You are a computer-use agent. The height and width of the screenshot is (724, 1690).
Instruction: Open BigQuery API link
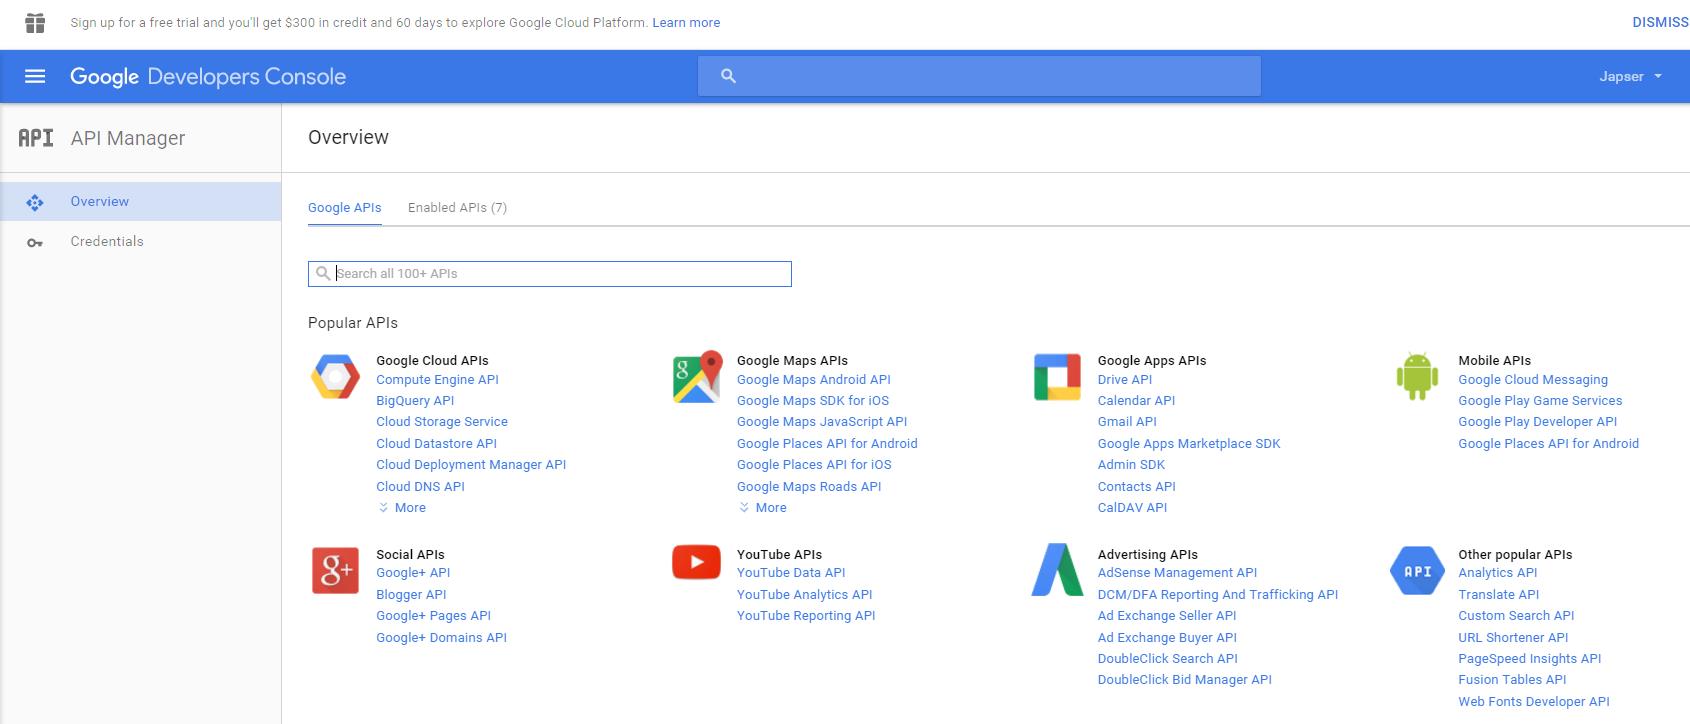coord(415,401)
